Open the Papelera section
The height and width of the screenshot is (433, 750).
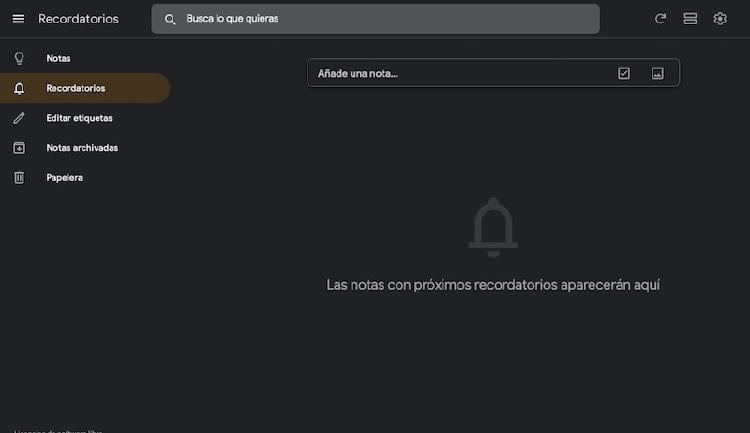click(64, 177)
